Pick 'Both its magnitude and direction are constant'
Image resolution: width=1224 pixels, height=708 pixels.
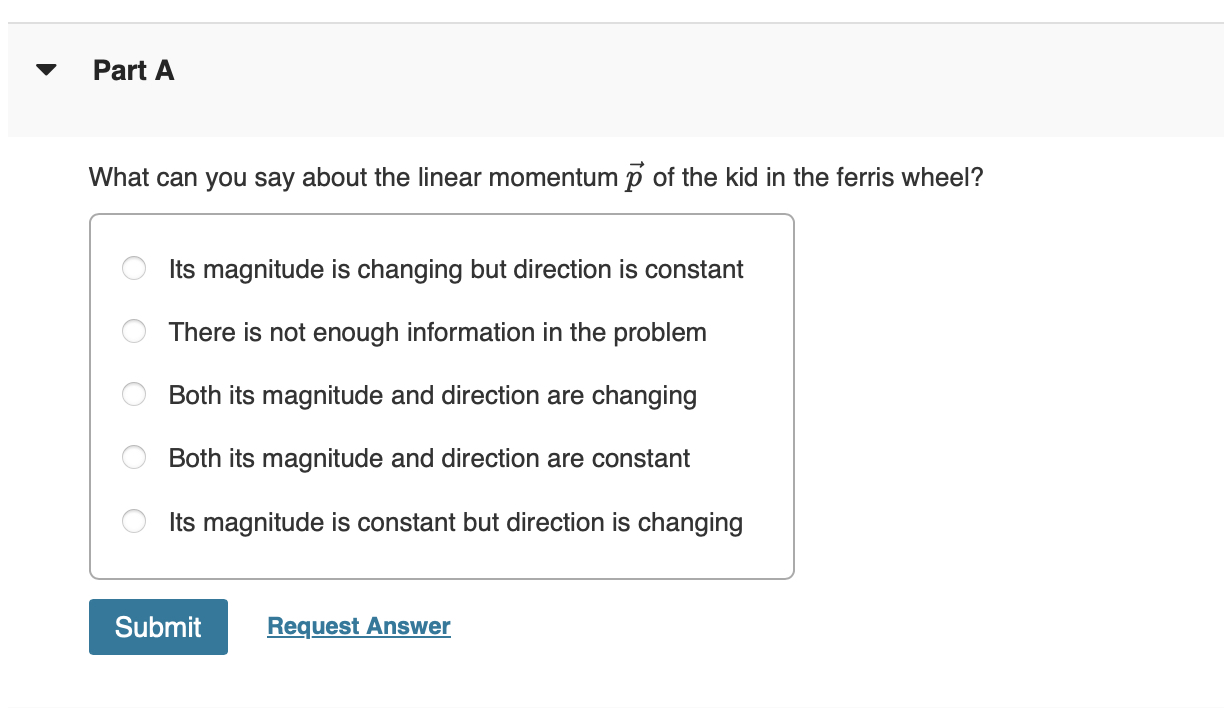coord(133,457)
